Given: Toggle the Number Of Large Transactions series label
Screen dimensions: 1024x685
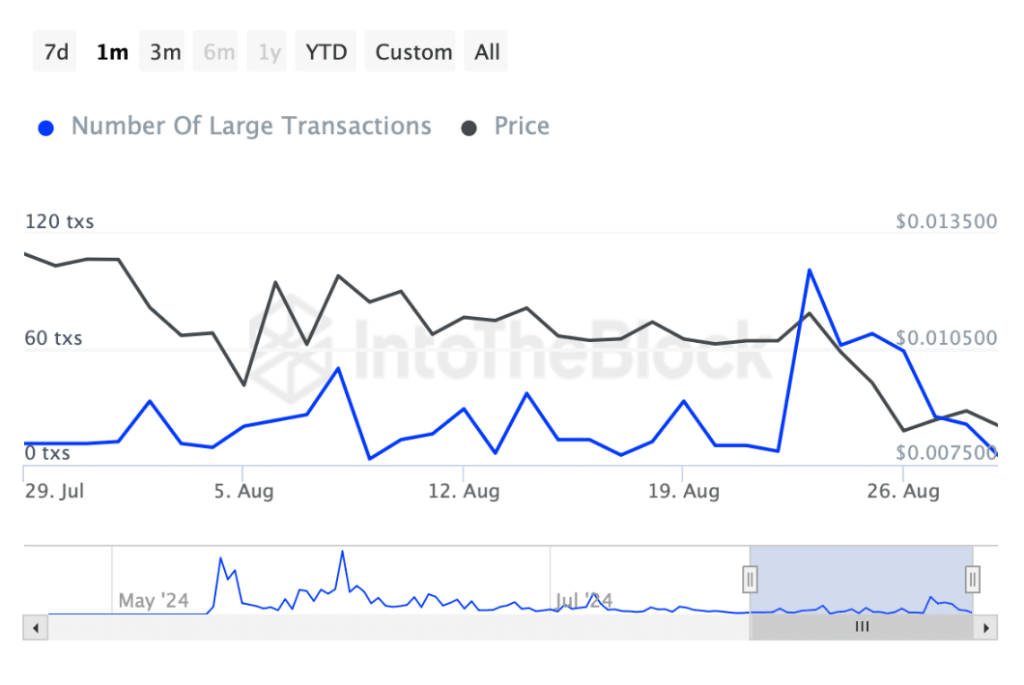Looking at the screenshot, I should (251, 127).
